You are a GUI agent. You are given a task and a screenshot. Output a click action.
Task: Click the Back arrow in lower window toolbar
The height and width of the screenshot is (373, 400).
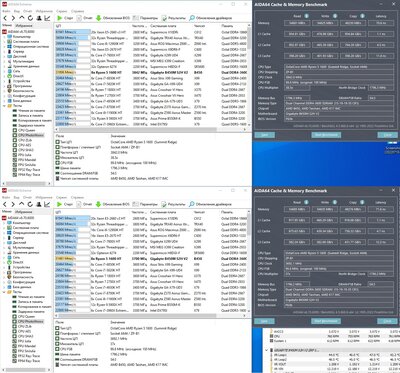[x=5, y=204]
